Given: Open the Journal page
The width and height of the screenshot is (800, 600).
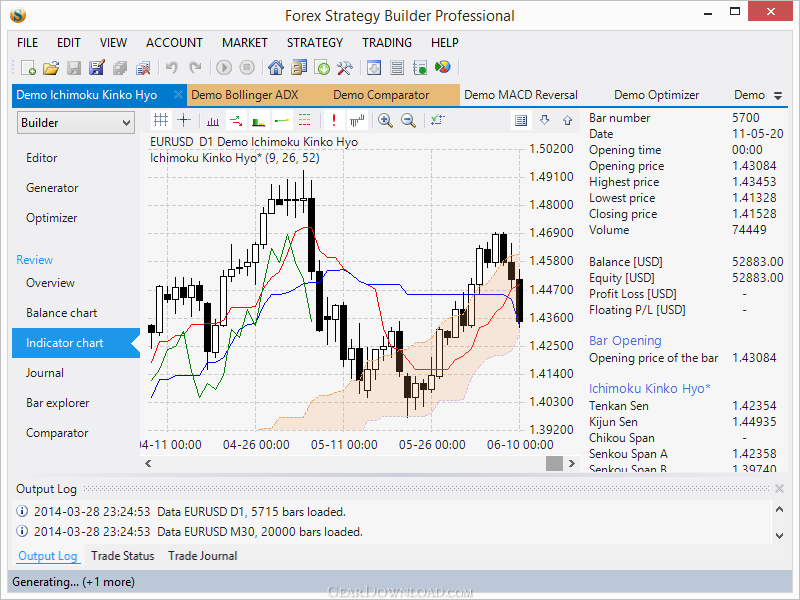Looking at the screenshot, I should 44,373.
